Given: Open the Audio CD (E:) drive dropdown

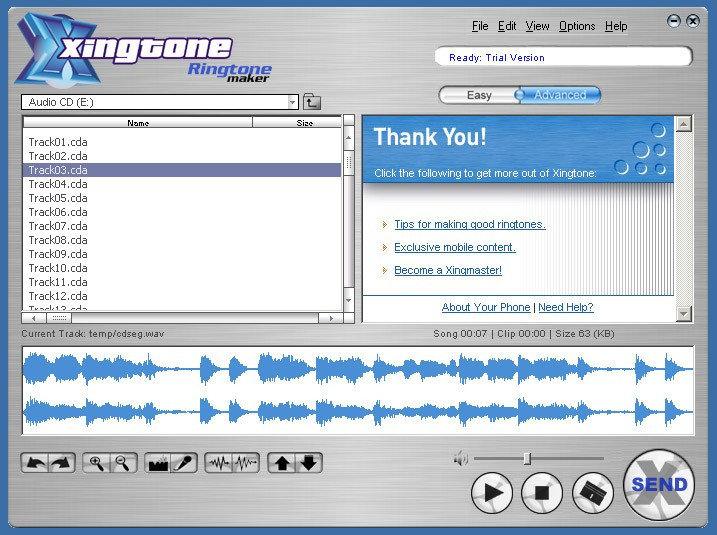Looking at the screenshot, I should [x=292, y=102].
